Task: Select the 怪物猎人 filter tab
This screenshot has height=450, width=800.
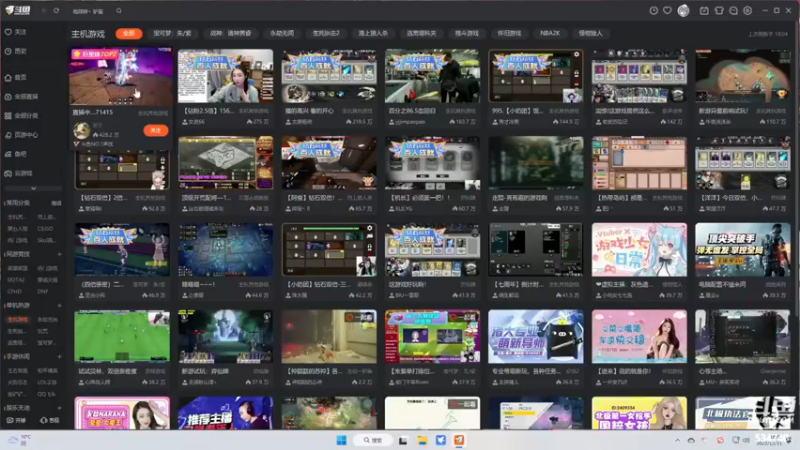Action: pyautogui.click(x=590, y=33)
